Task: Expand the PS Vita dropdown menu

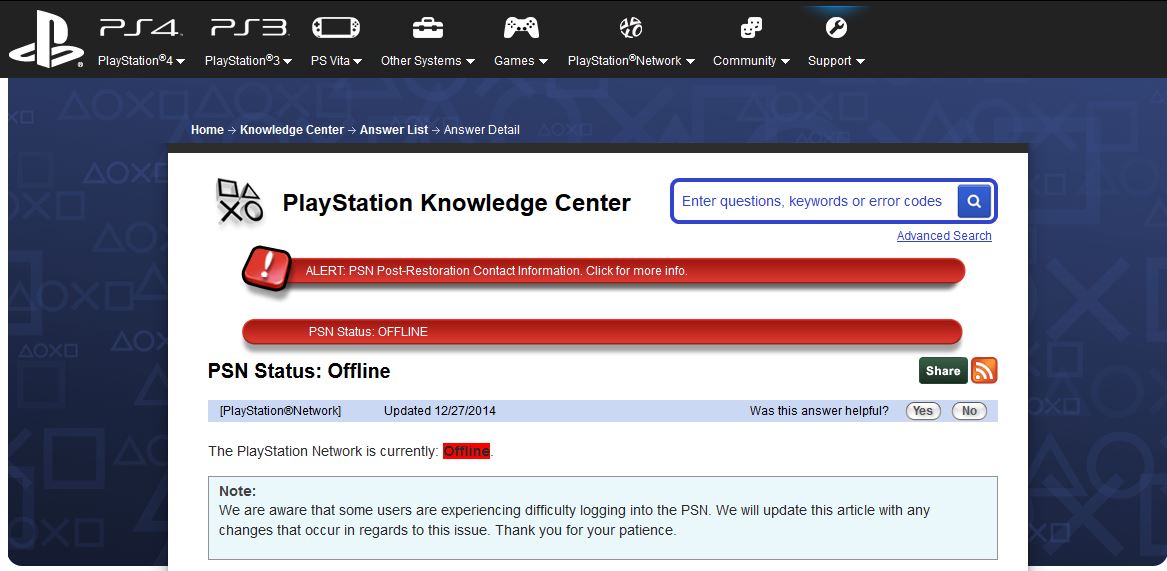Action: [x=336, y=61]
